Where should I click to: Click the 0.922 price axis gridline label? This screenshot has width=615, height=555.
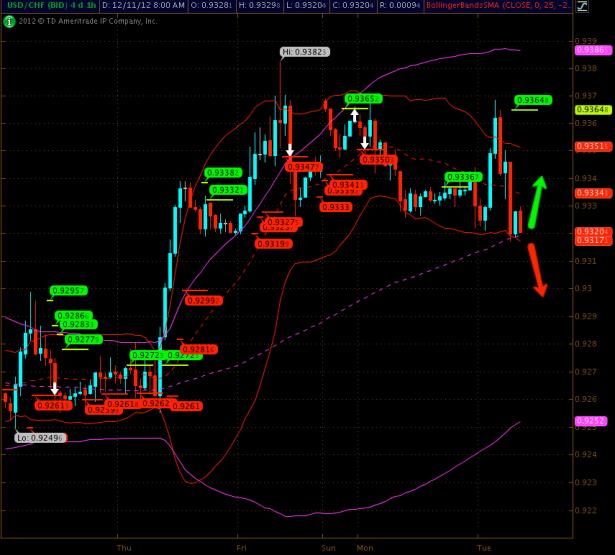coord(586,510)
